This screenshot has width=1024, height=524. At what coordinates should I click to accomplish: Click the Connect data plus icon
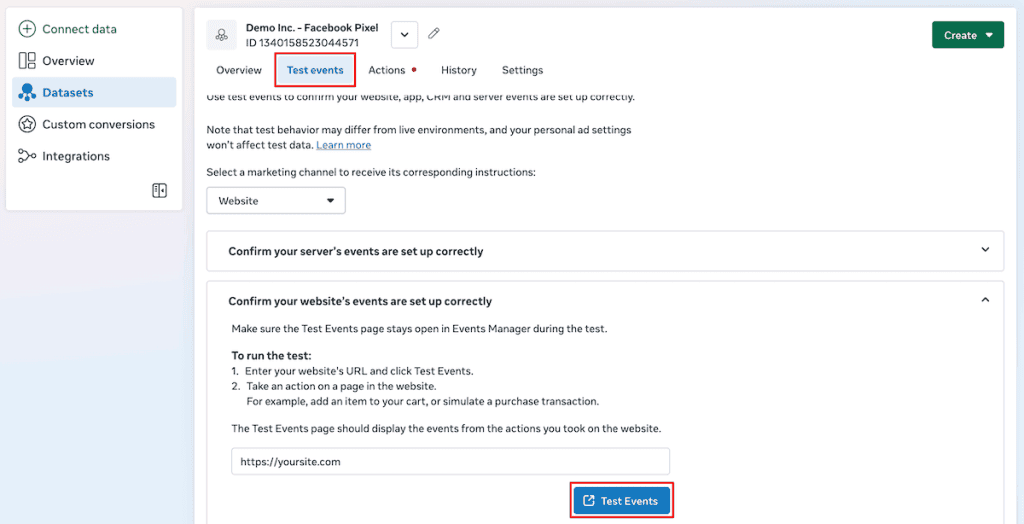click(27, 29)
